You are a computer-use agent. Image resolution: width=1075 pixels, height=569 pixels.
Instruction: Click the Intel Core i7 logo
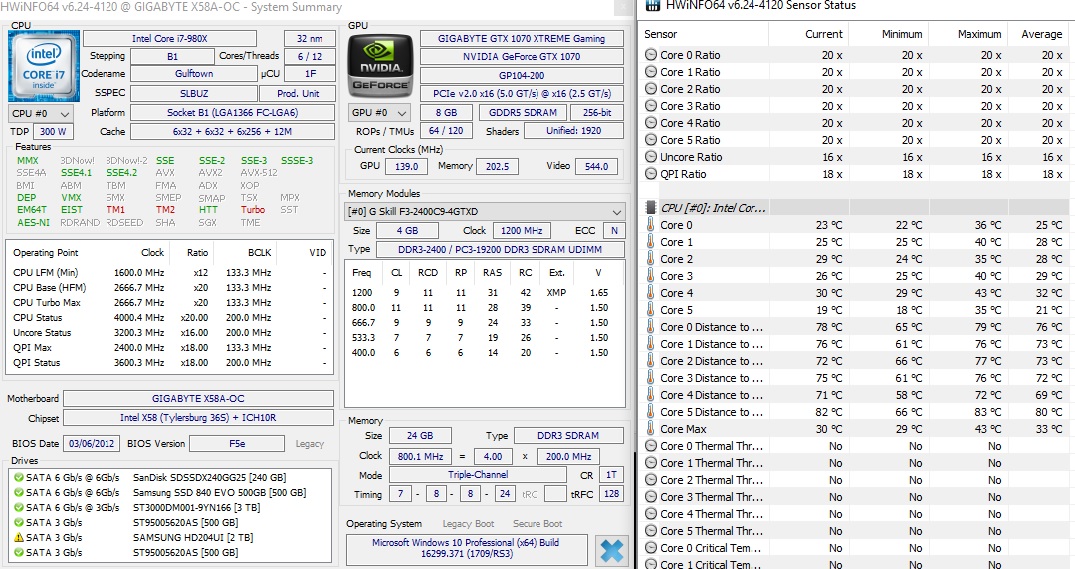pyautogui.click(x=44, y=66)
